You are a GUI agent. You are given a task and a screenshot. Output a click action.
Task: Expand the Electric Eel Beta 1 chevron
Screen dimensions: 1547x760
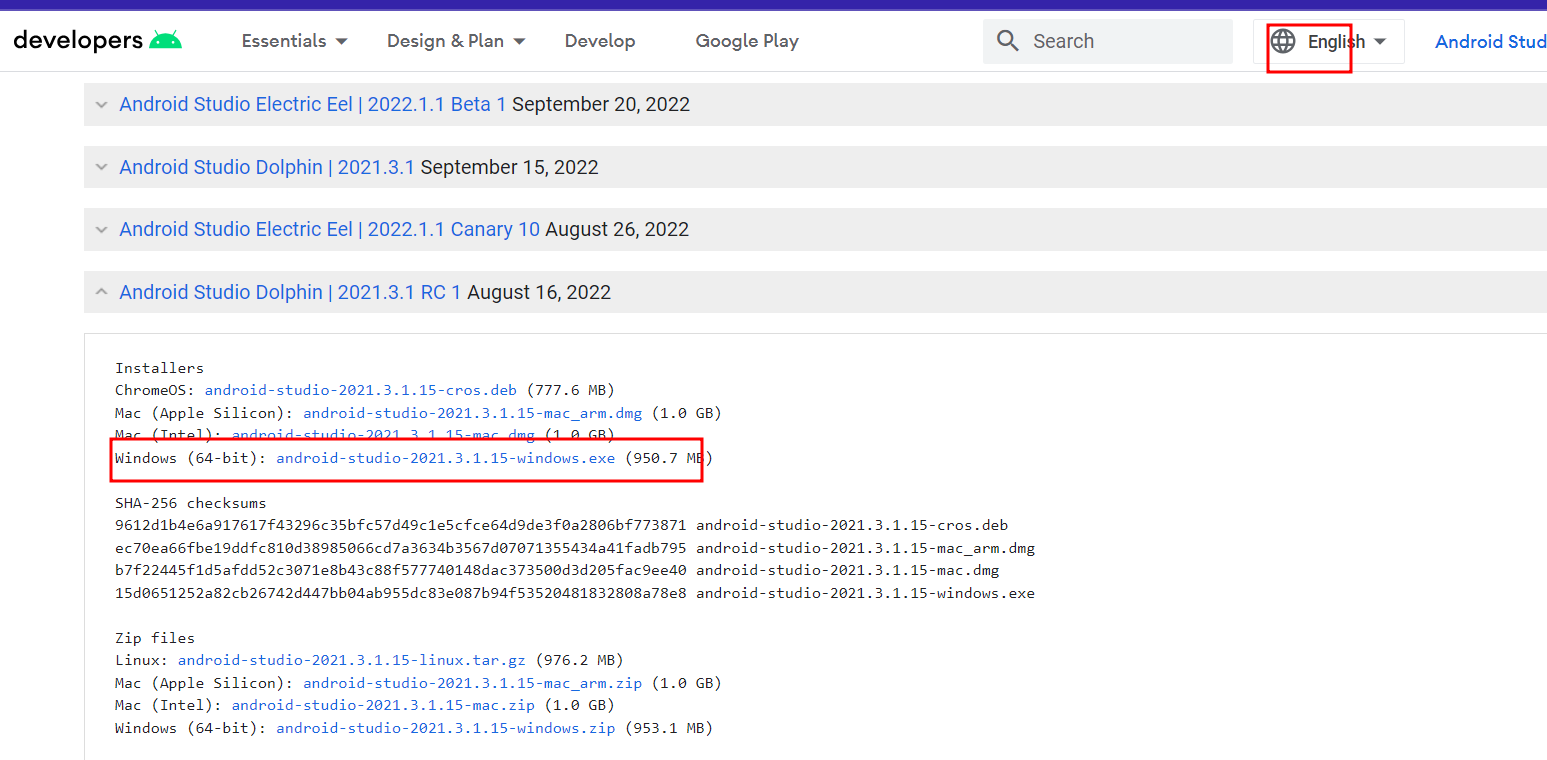pos(101,104)
